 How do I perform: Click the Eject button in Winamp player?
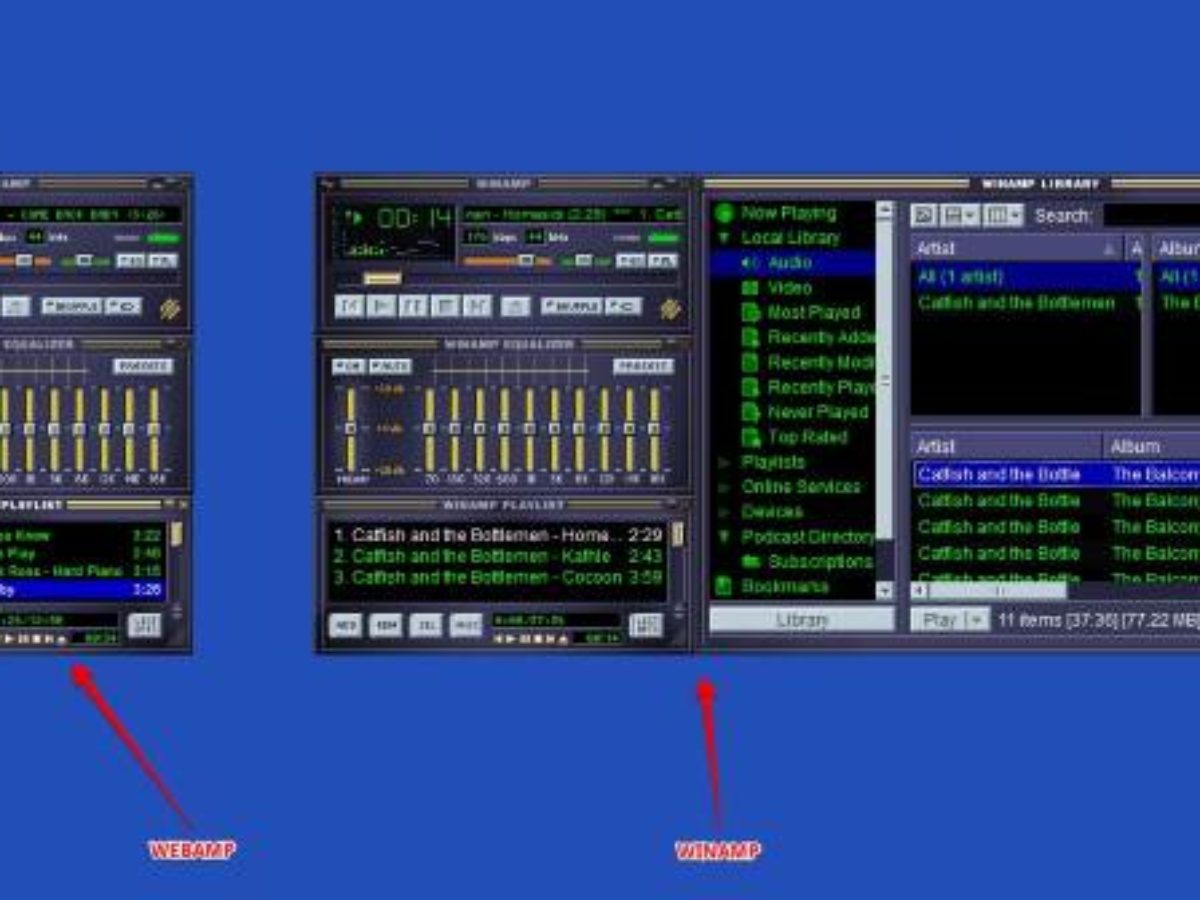click(x=515, y=306)
